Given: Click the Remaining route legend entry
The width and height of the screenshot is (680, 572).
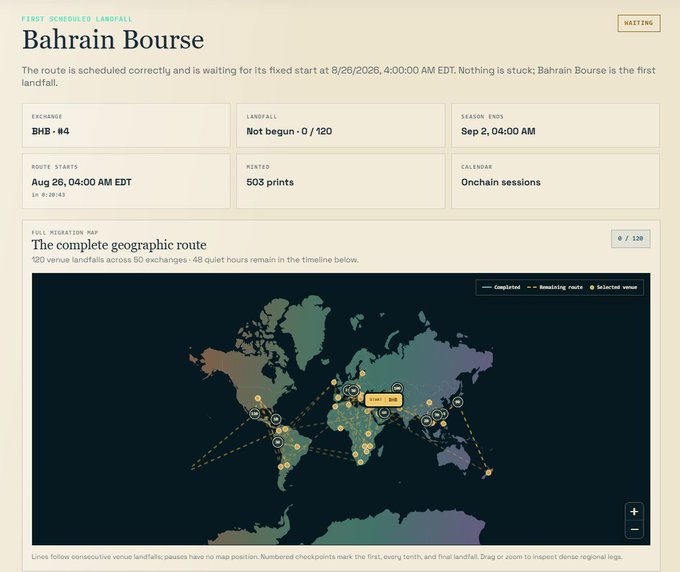Looking at the screenshot, I should 555,287.
